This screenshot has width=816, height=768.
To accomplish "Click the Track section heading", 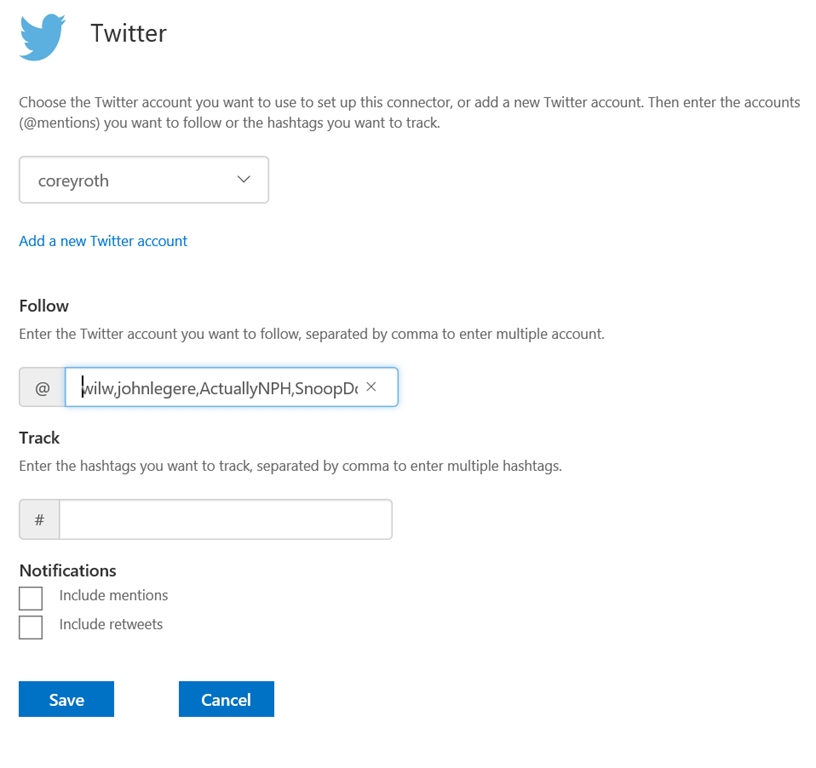I will pyautogui.click(x=40, y=438).
